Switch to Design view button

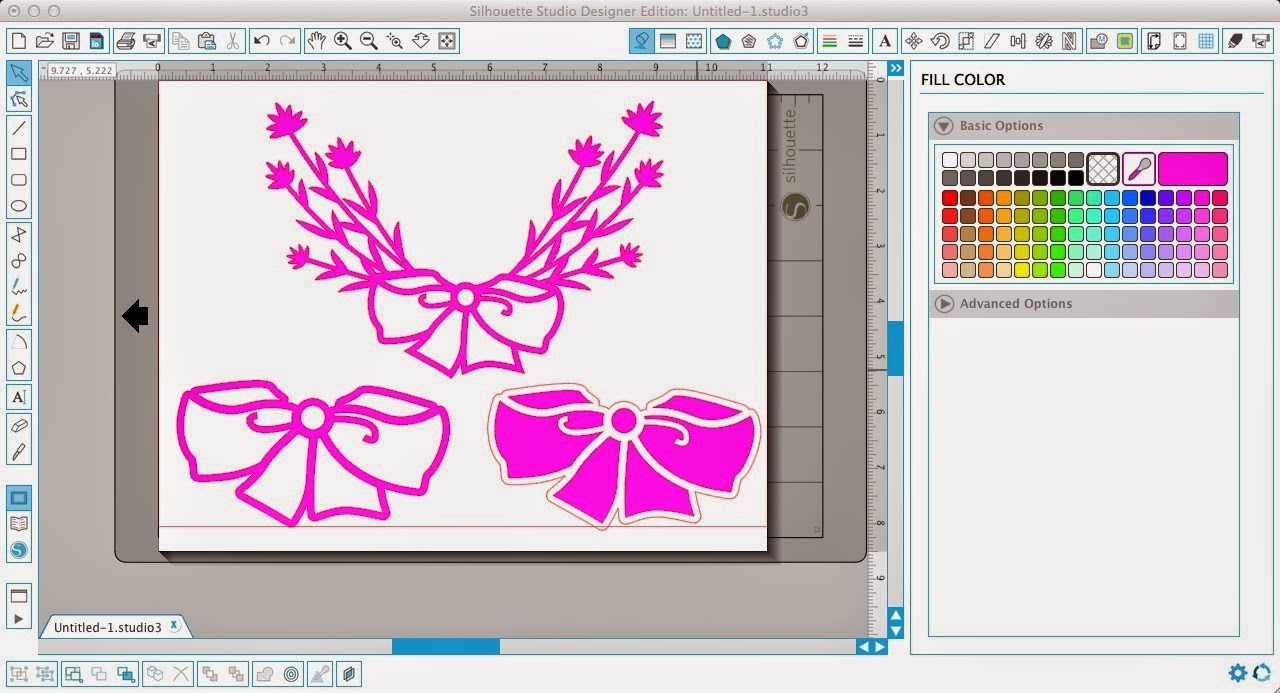18,498
